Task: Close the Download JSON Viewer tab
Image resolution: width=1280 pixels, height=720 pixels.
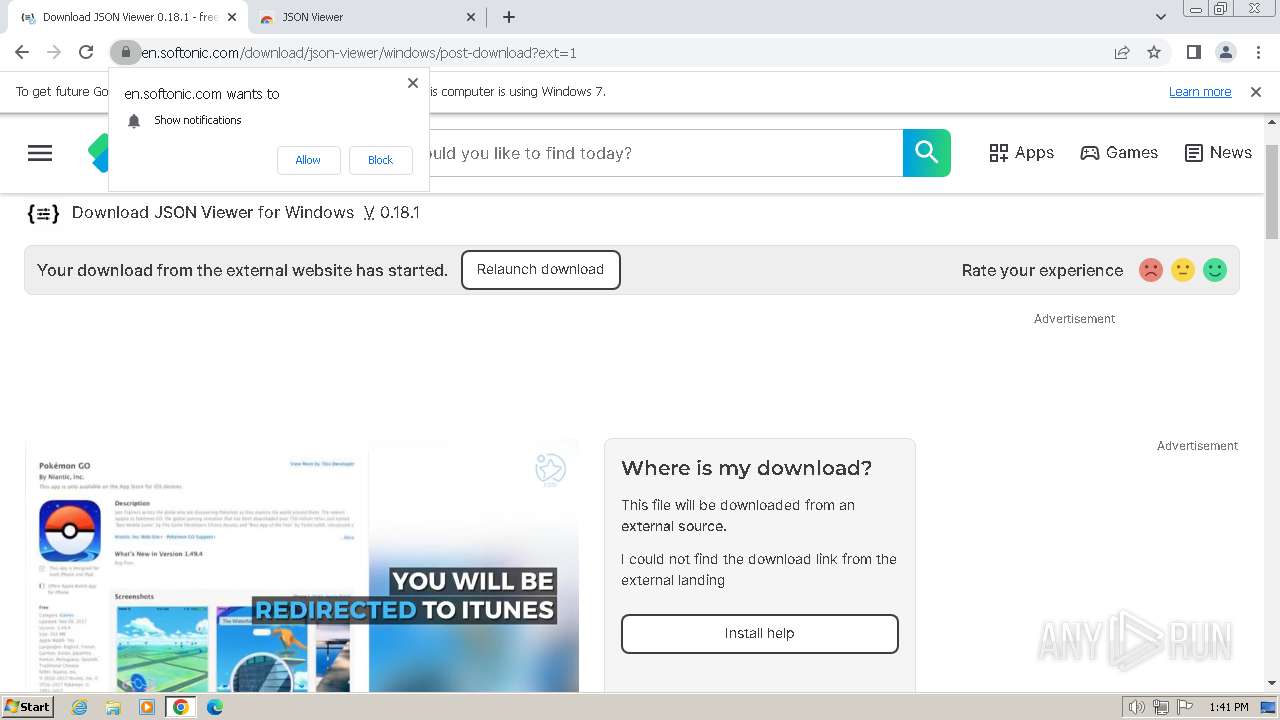Action: pos(232,17)
